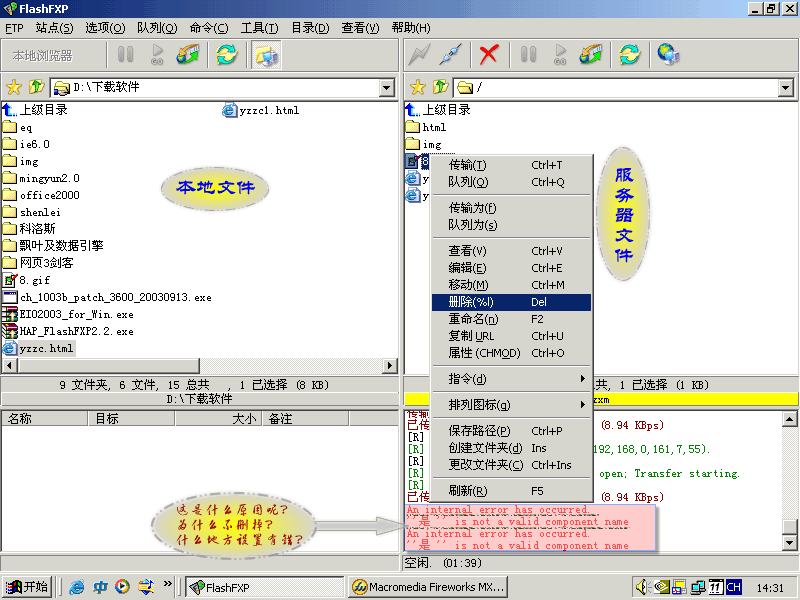Choose 更改文件夹(C) in context menu

(x=511, y=465)
